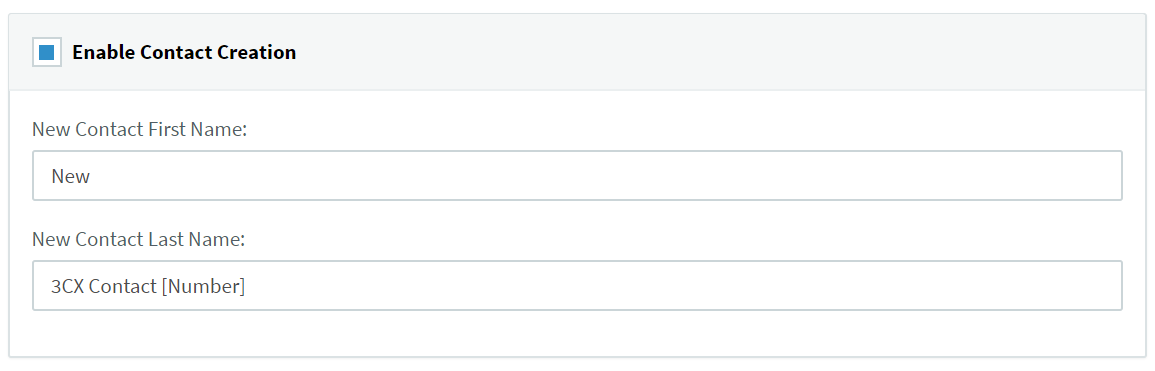Click the word "Contact" in last name value
Image resolution: width=1155 pixels, height=371 pixels.
[x=123, y=286]
